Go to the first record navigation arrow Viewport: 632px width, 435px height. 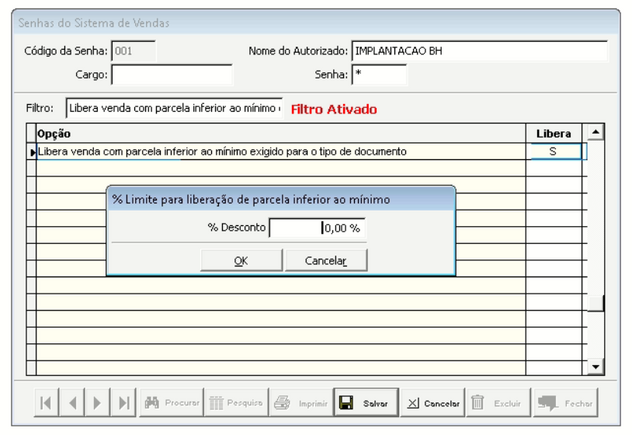(47, 403)
